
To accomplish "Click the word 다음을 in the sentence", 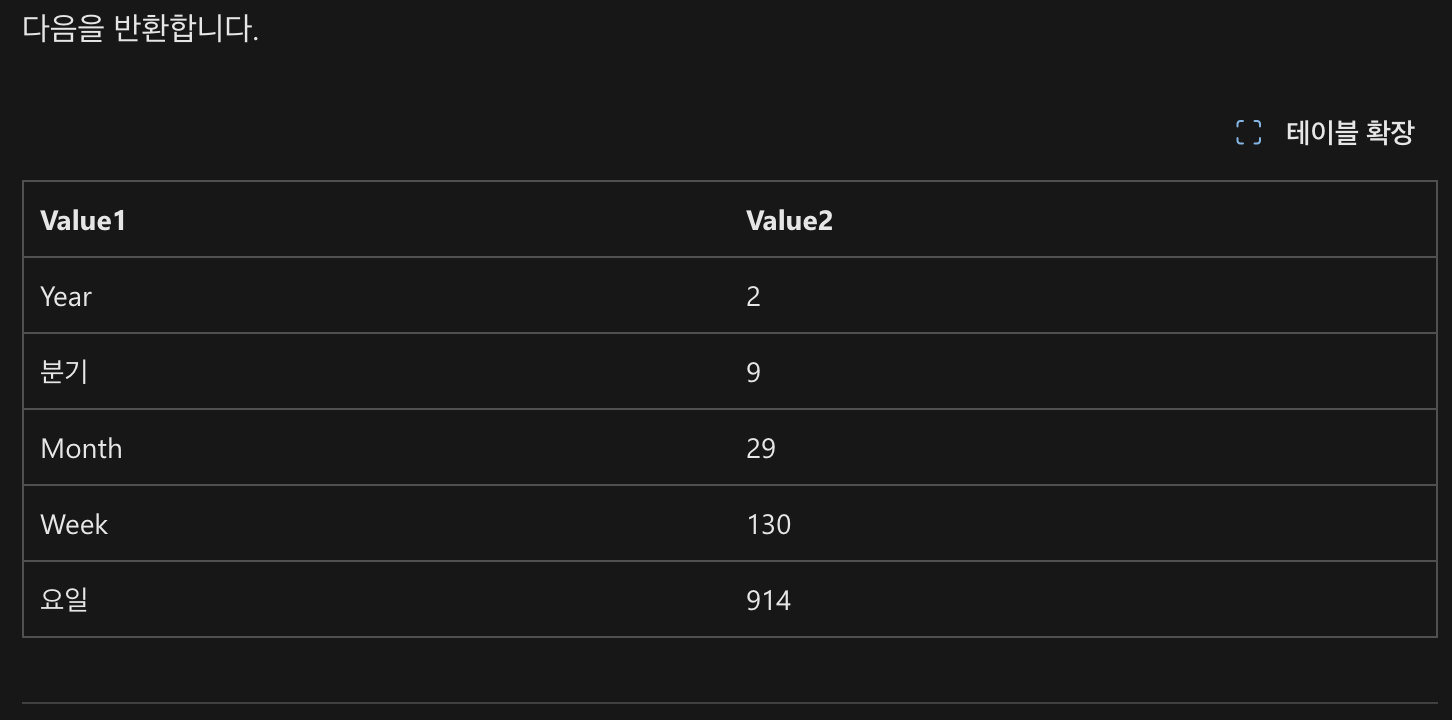I will tap(63, 28).
